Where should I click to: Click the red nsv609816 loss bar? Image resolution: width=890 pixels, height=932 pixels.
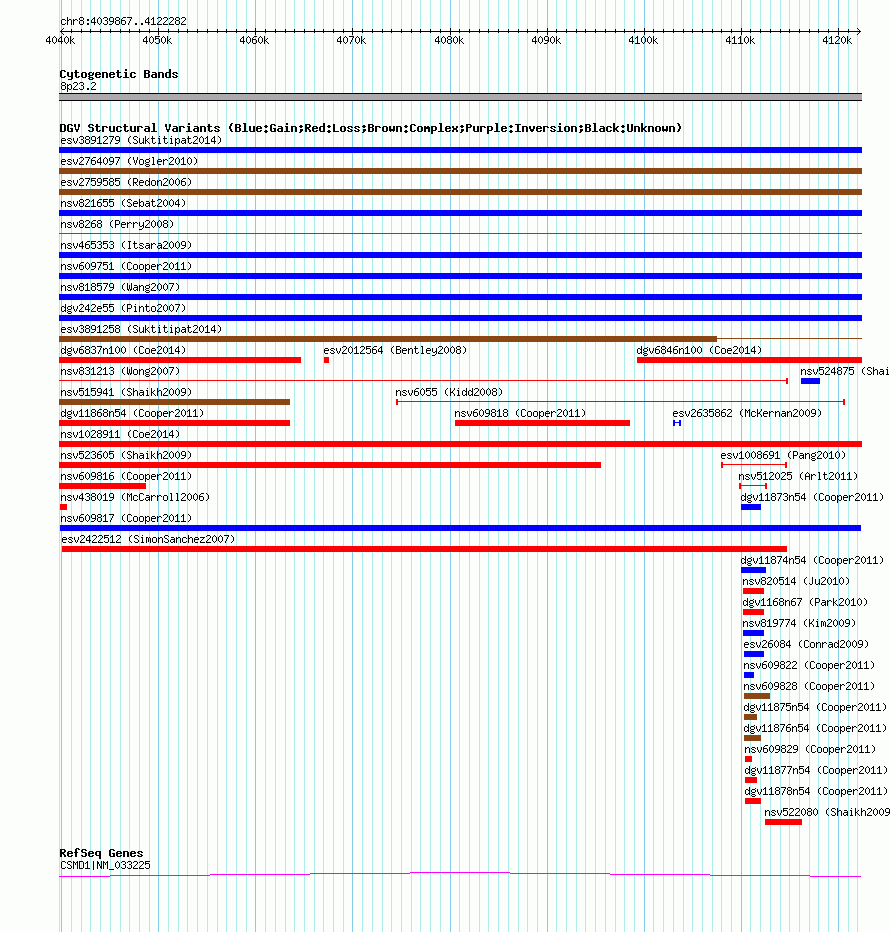[x=102, y=486]
